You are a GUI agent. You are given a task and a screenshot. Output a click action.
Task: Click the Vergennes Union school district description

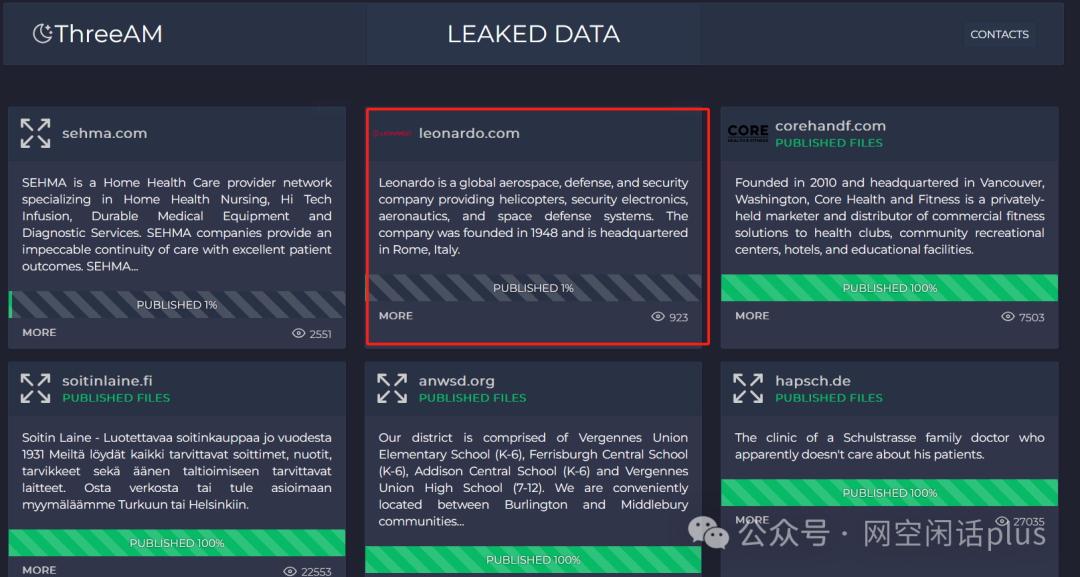coord(533,479)
